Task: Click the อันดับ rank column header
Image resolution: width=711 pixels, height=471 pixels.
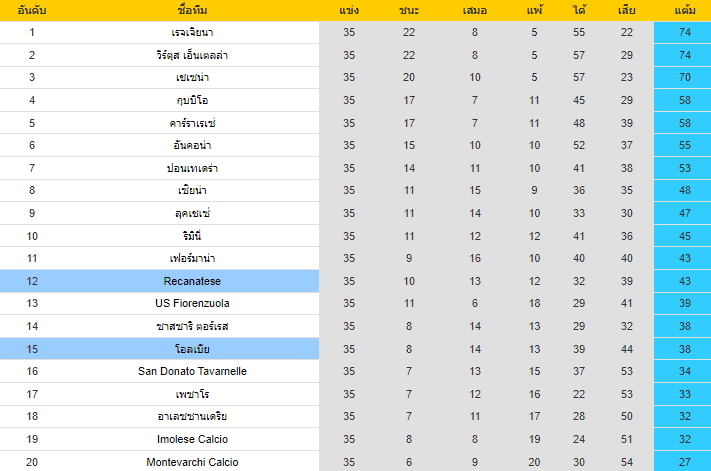Action: 32,10
